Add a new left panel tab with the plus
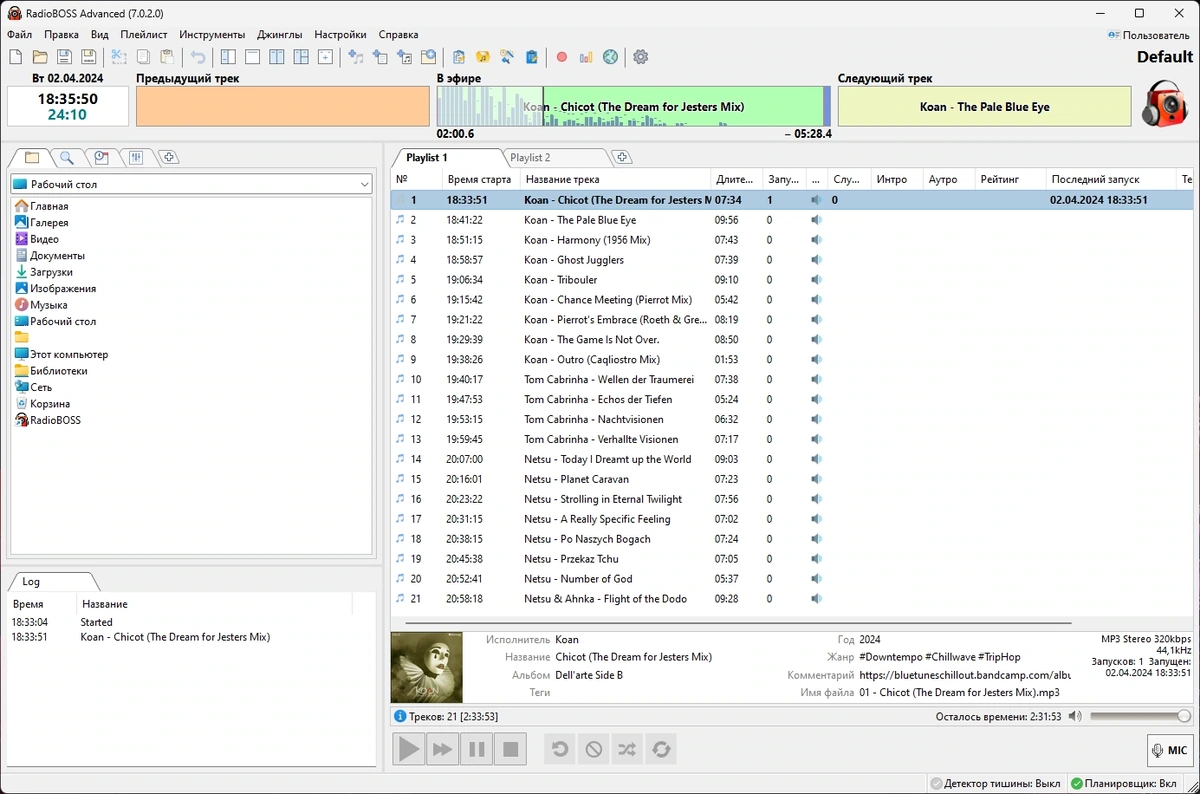This screenshot has width=1200, height=794. 169,157
